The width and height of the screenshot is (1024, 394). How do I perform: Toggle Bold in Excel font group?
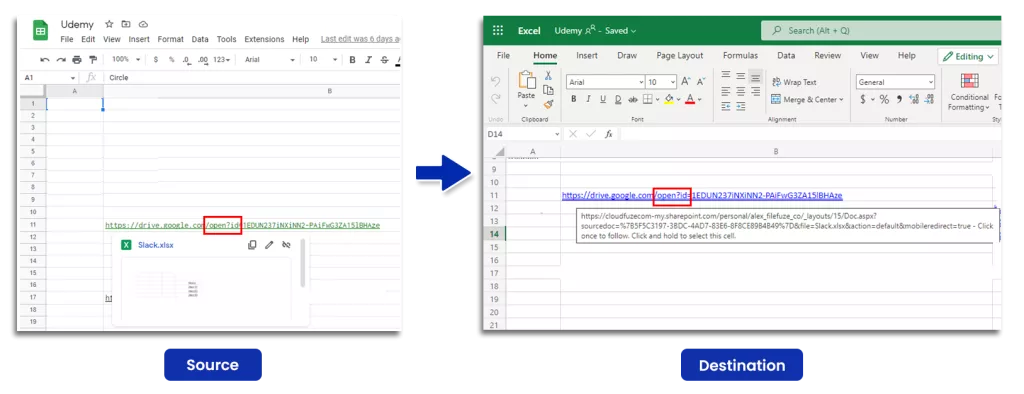click(x=573, y=99)
